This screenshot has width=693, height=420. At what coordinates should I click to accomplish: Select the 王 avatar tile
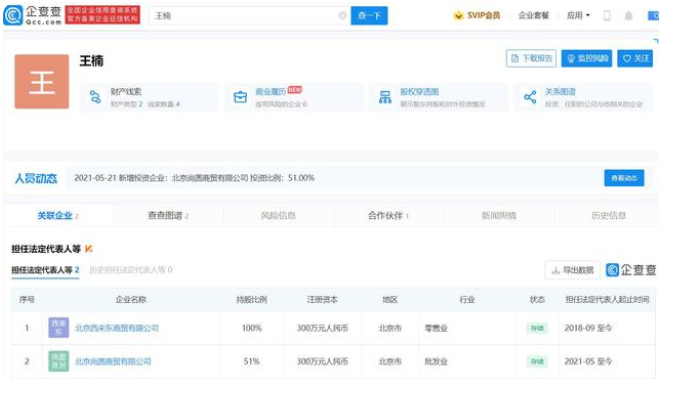point(42,81)
